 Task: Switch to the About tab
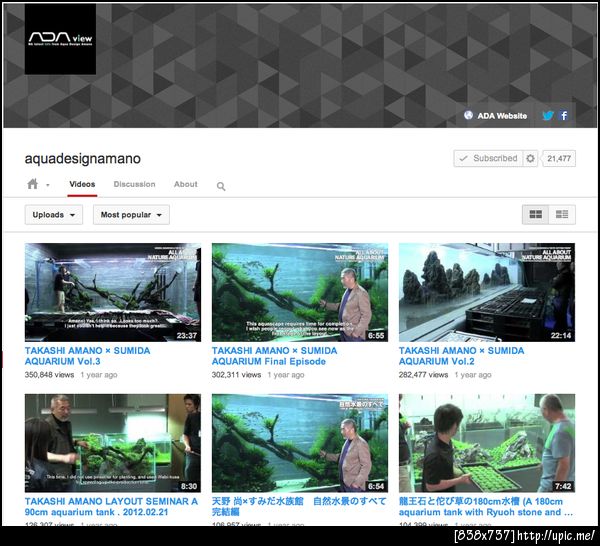tap(186, 184)
